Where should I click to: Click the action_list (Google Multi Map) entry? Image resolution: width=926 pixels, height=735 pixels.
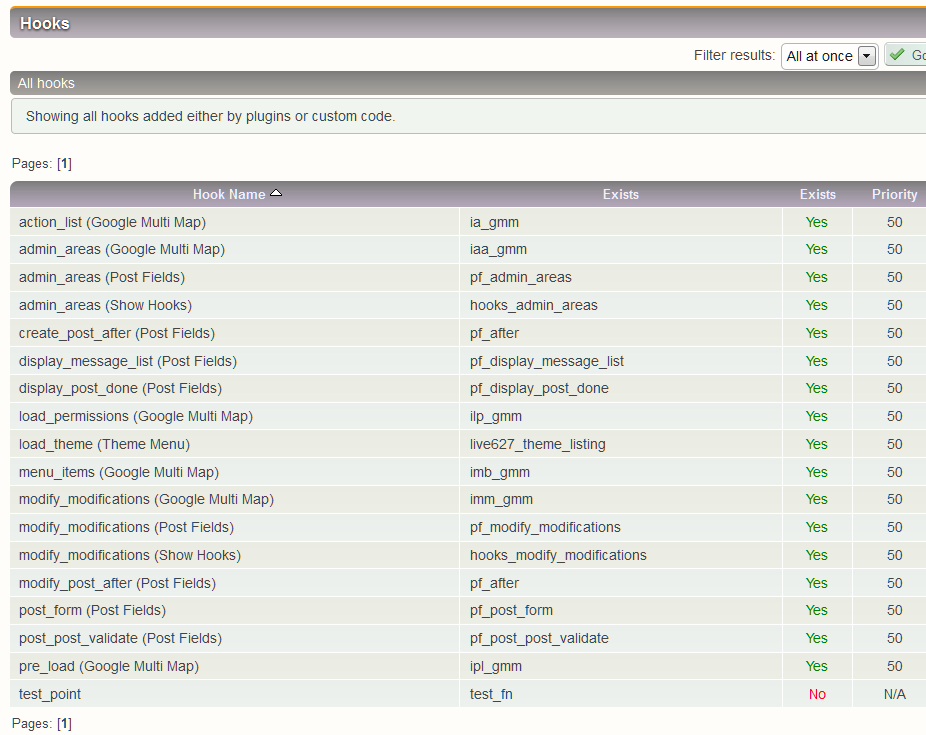coord(112,222)
